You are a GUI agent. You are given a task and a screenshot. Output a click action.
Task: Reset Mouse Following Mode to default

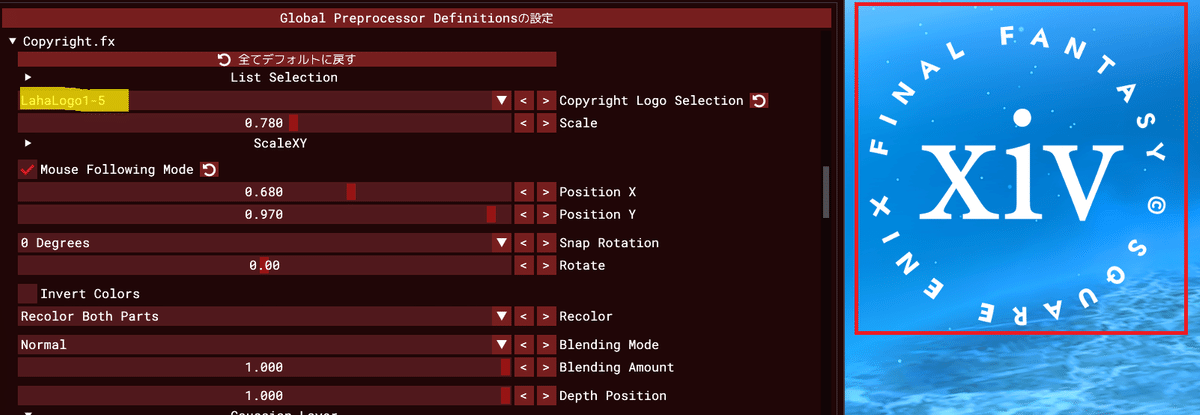(209, 170)
